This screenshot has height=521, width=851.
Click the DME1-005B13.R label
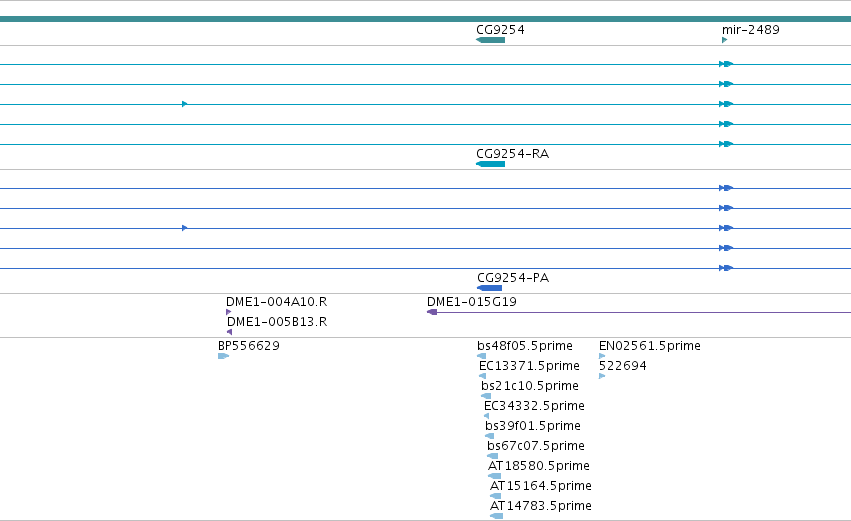point(277,322)
